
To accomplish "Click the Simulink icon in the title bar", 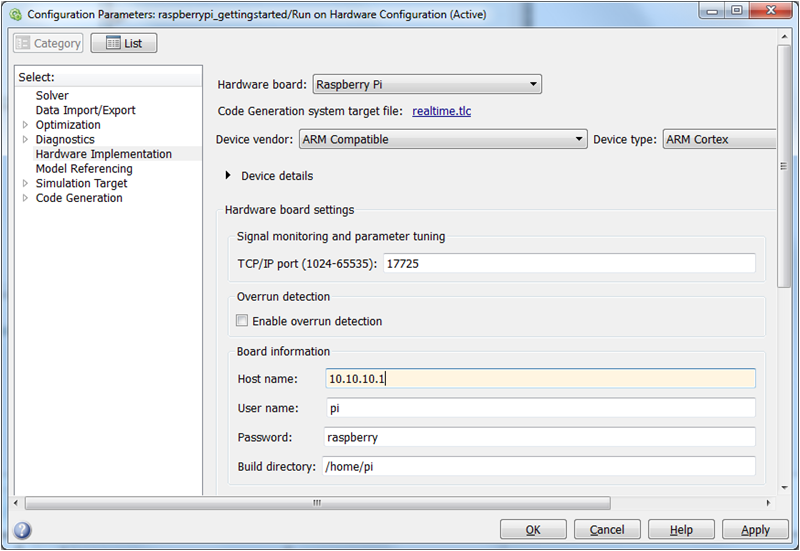I will tap(16, 14).
